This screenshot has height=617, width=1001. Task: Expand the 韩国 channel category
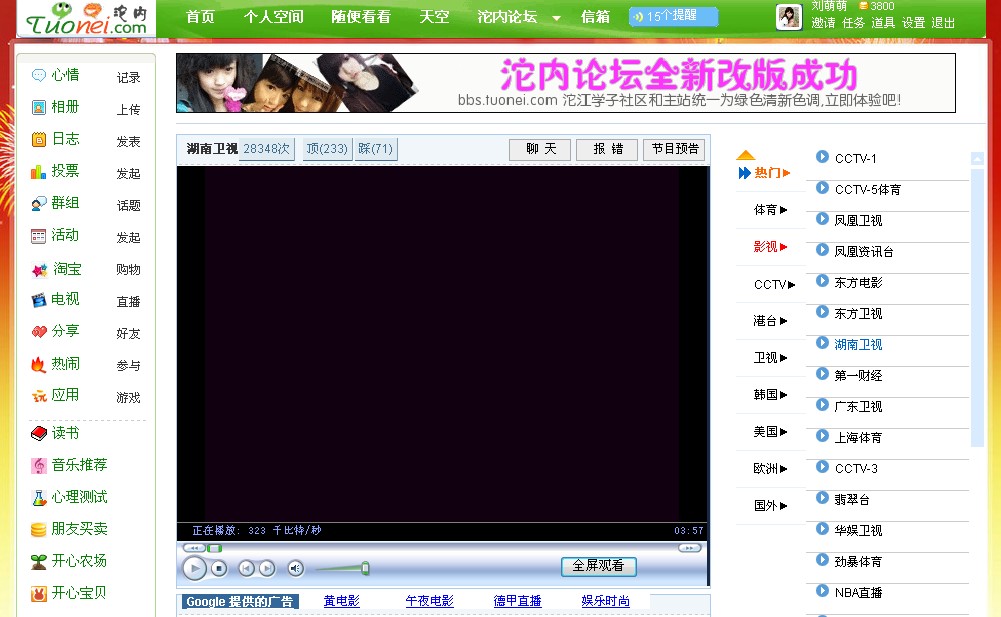[771, 395]
